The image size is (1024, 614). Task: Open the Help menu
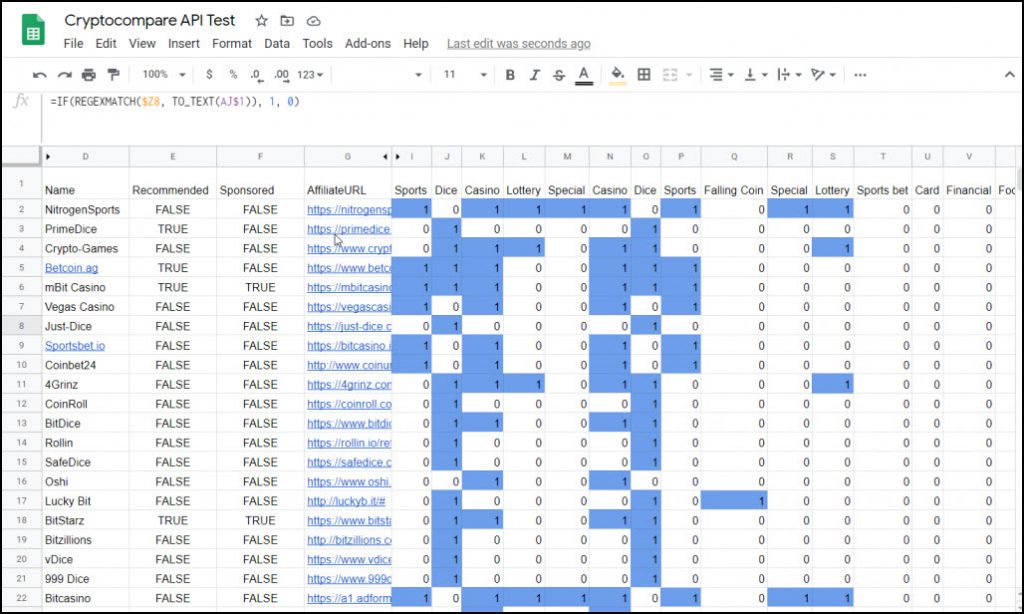point(415,44)
